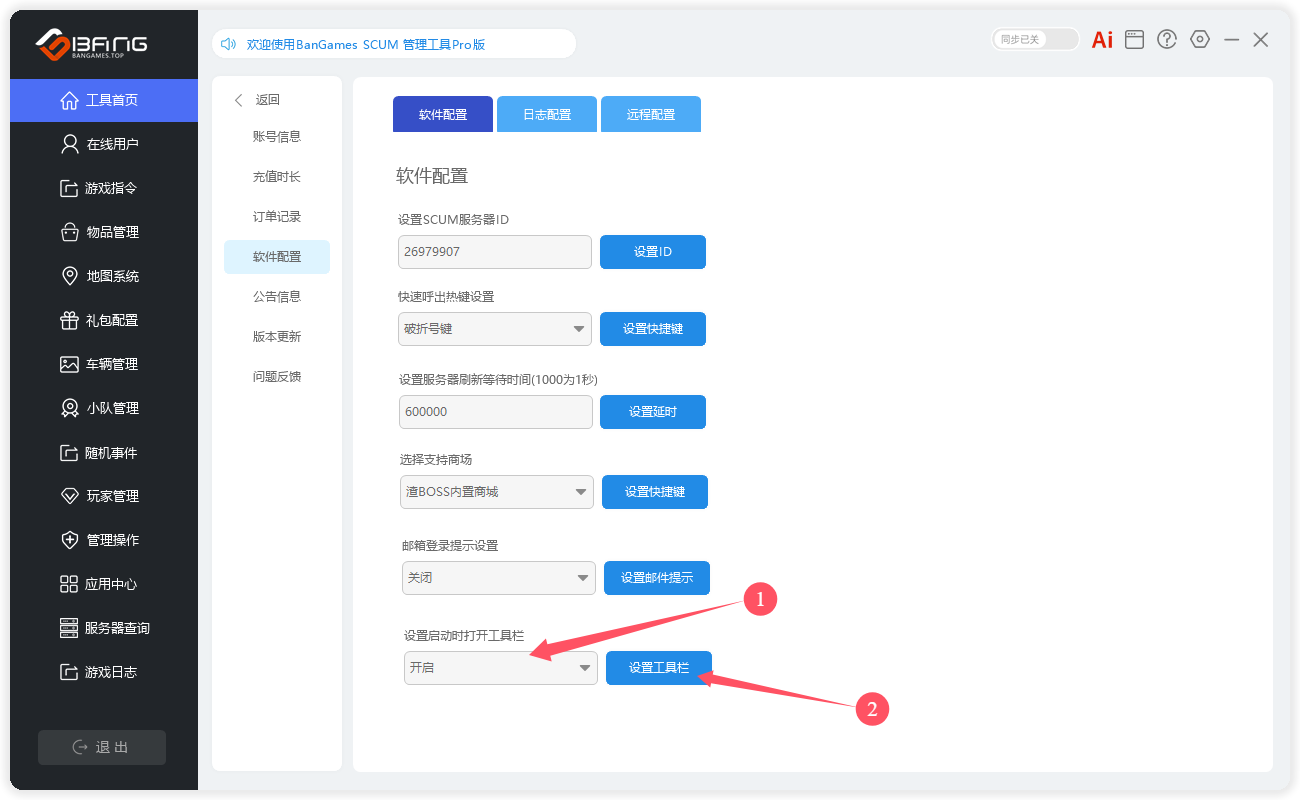Screen dimensions: 1300x800
Task: Open the help question mark icon
Action: coord(1167,39)
